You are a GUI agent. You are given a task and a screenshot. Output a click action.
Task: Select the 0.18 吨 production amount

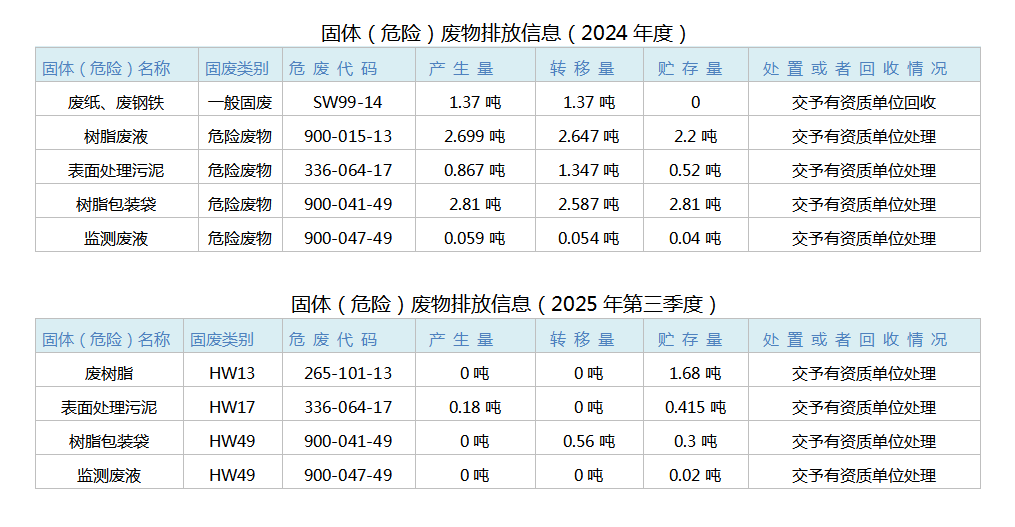[x=474, y=407]
